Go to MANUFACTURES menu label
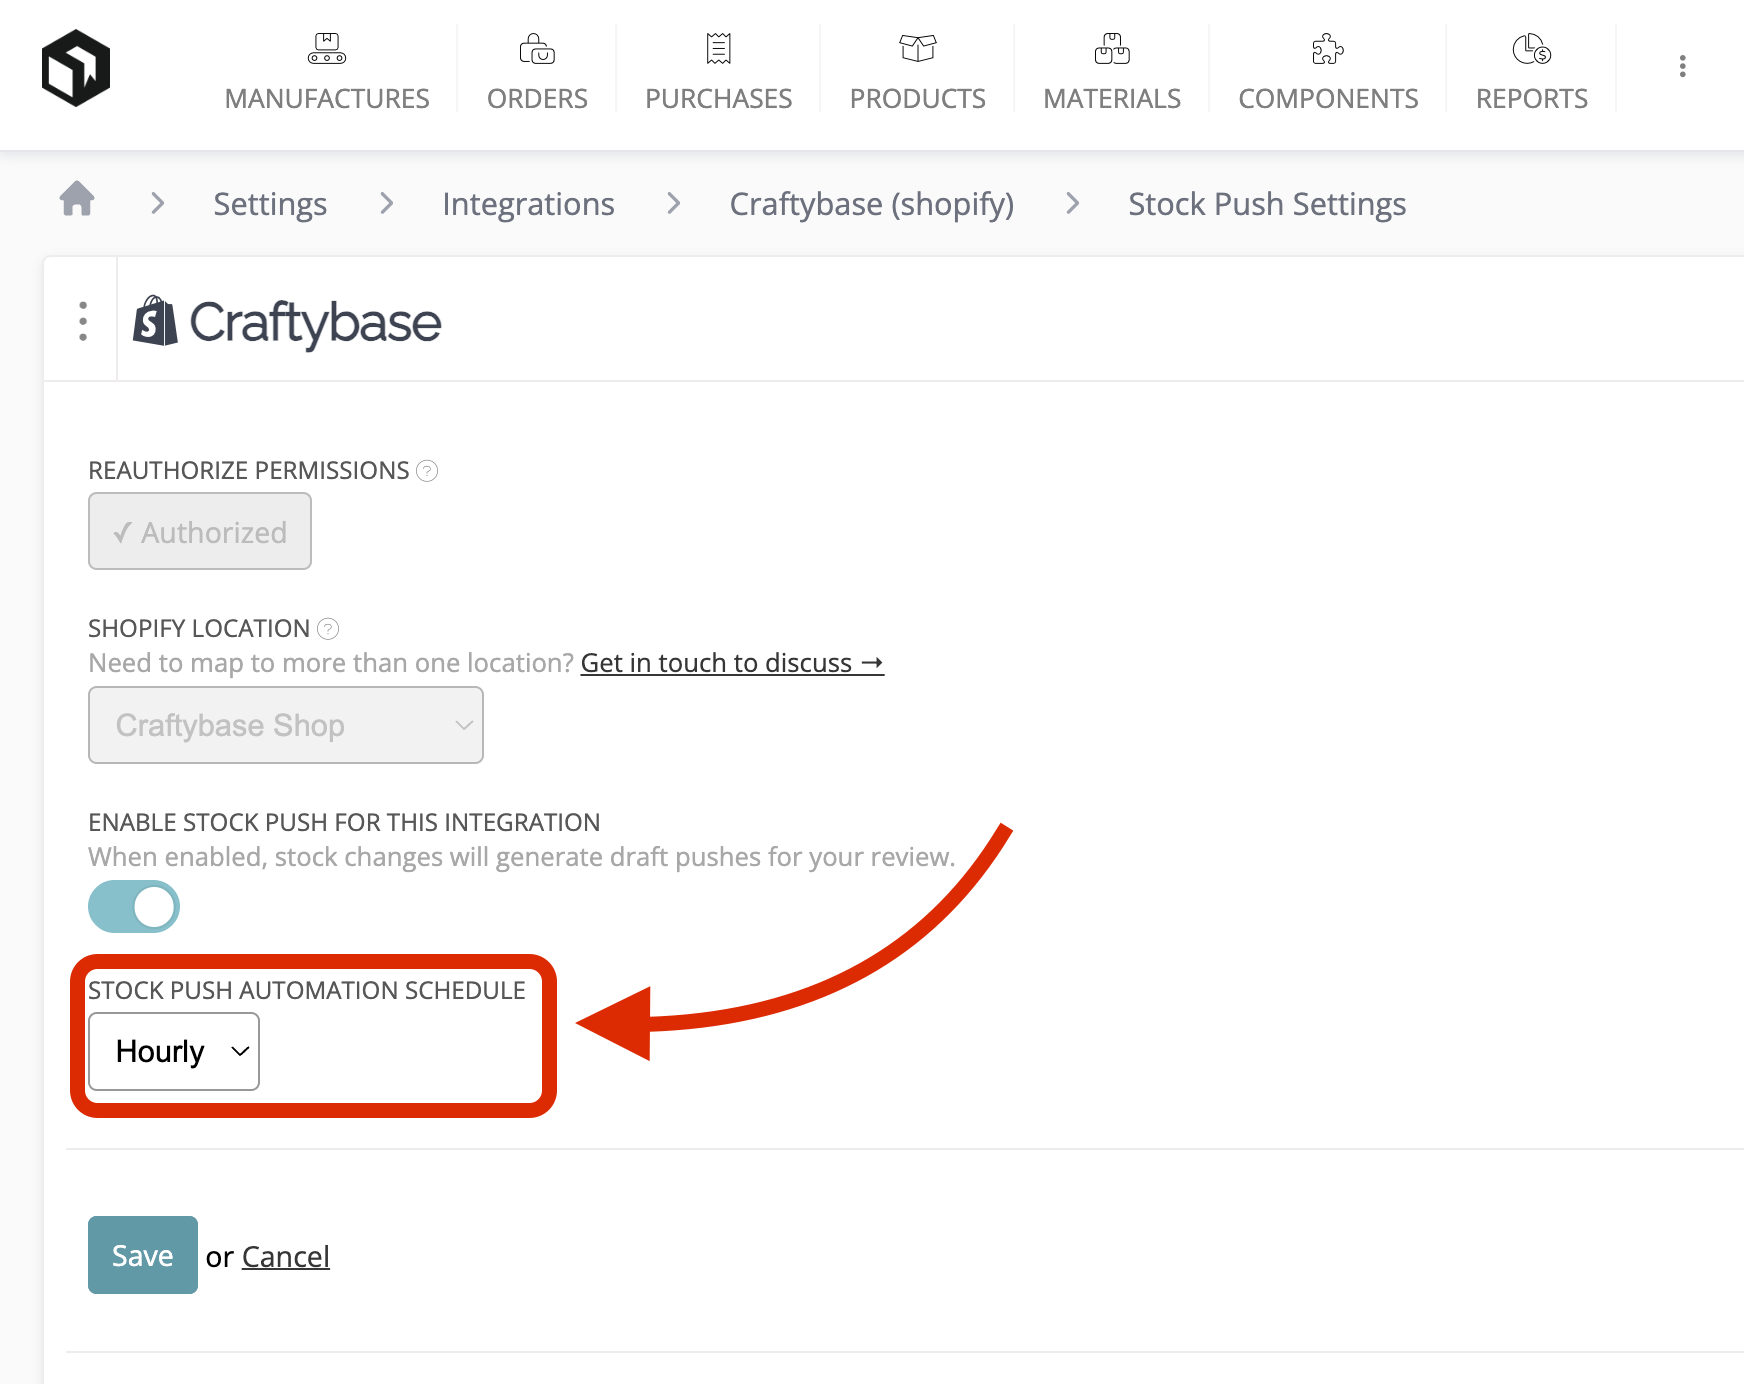 [x=327, y=99]
